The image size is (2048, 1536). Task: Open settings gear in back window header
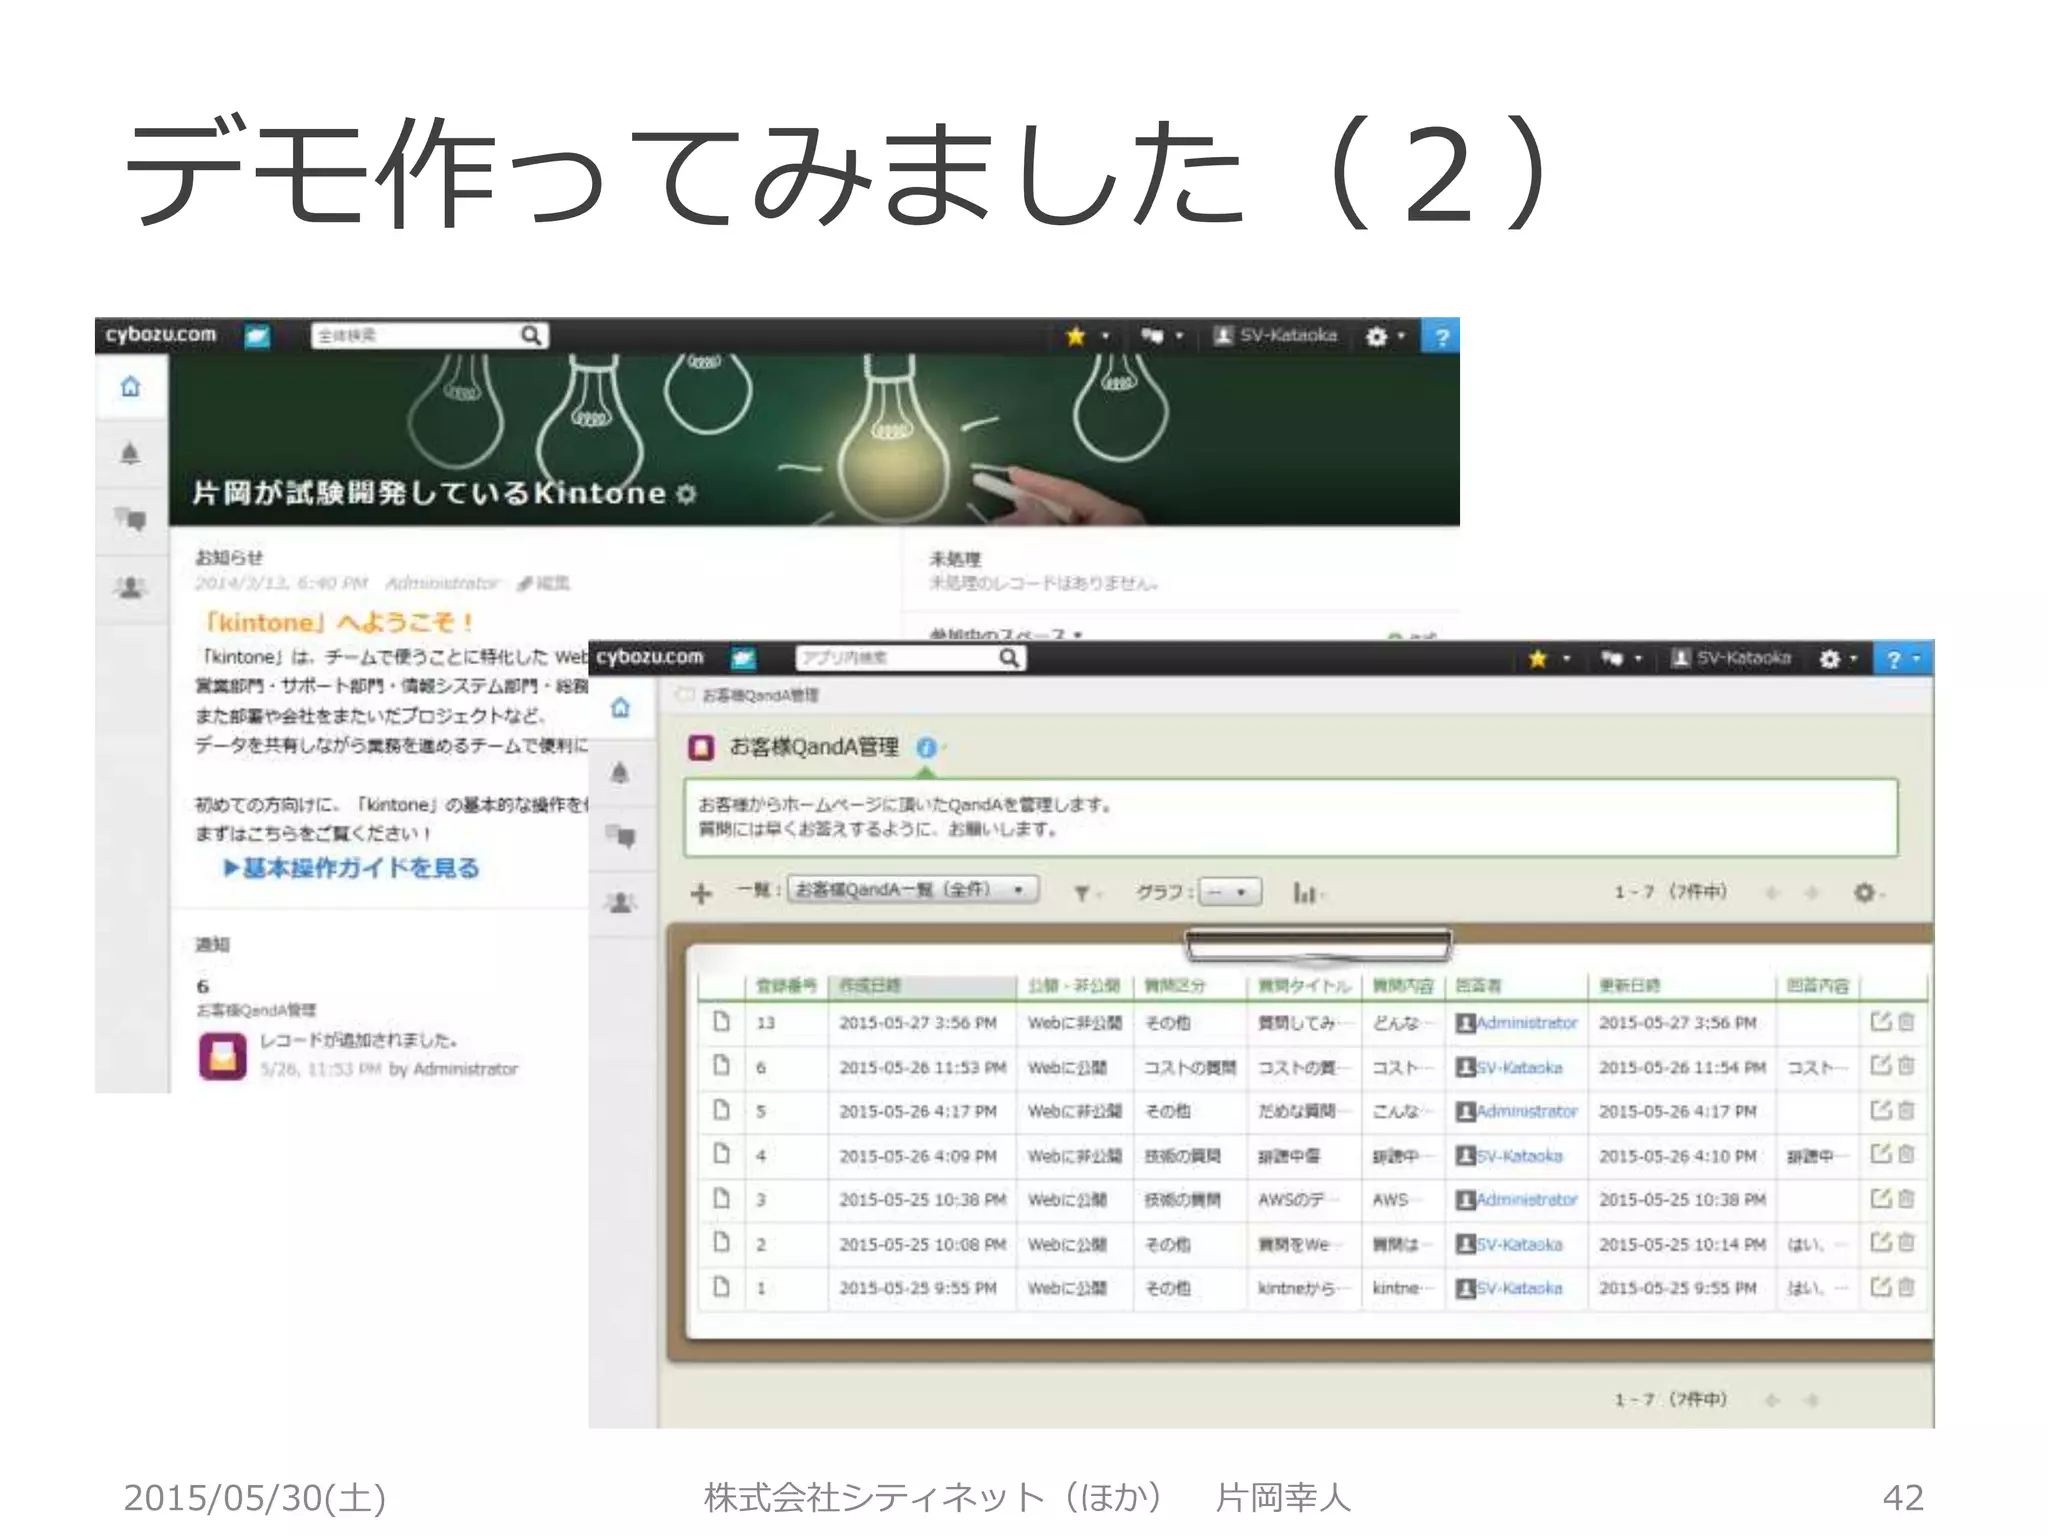point(1377,336)
